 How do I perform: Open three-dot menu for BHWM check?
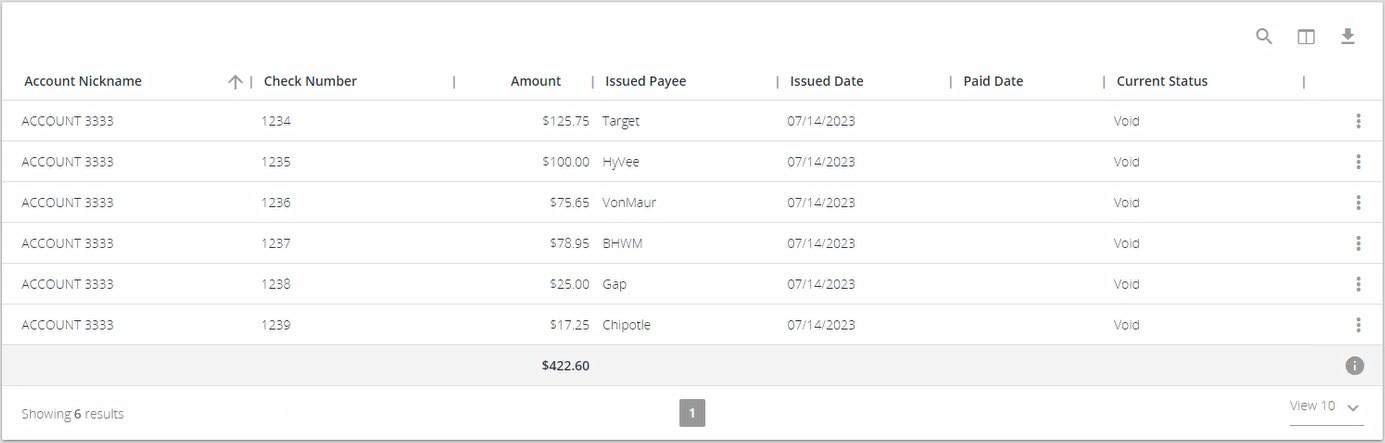(1358, 243)
